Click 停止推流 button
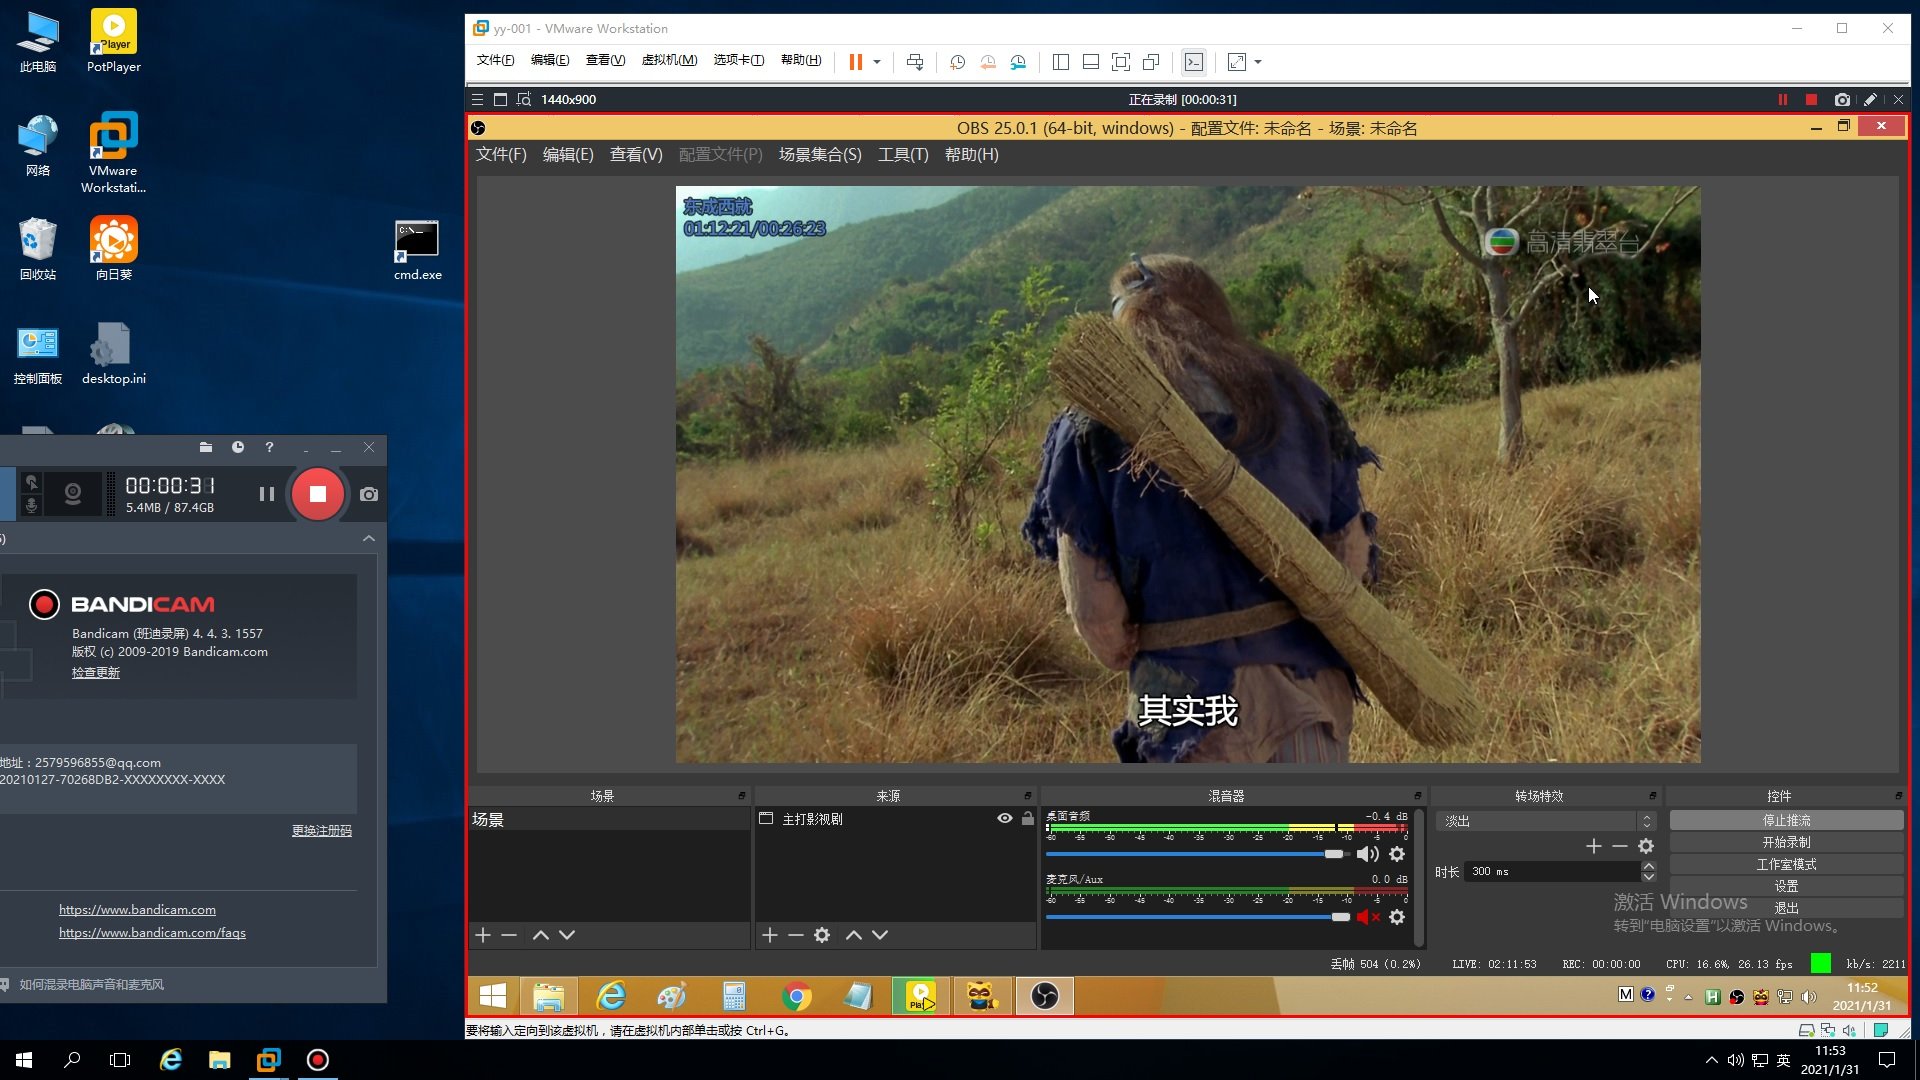The width and height of the screenshot is (1920, 1080). click(1786, 820)
